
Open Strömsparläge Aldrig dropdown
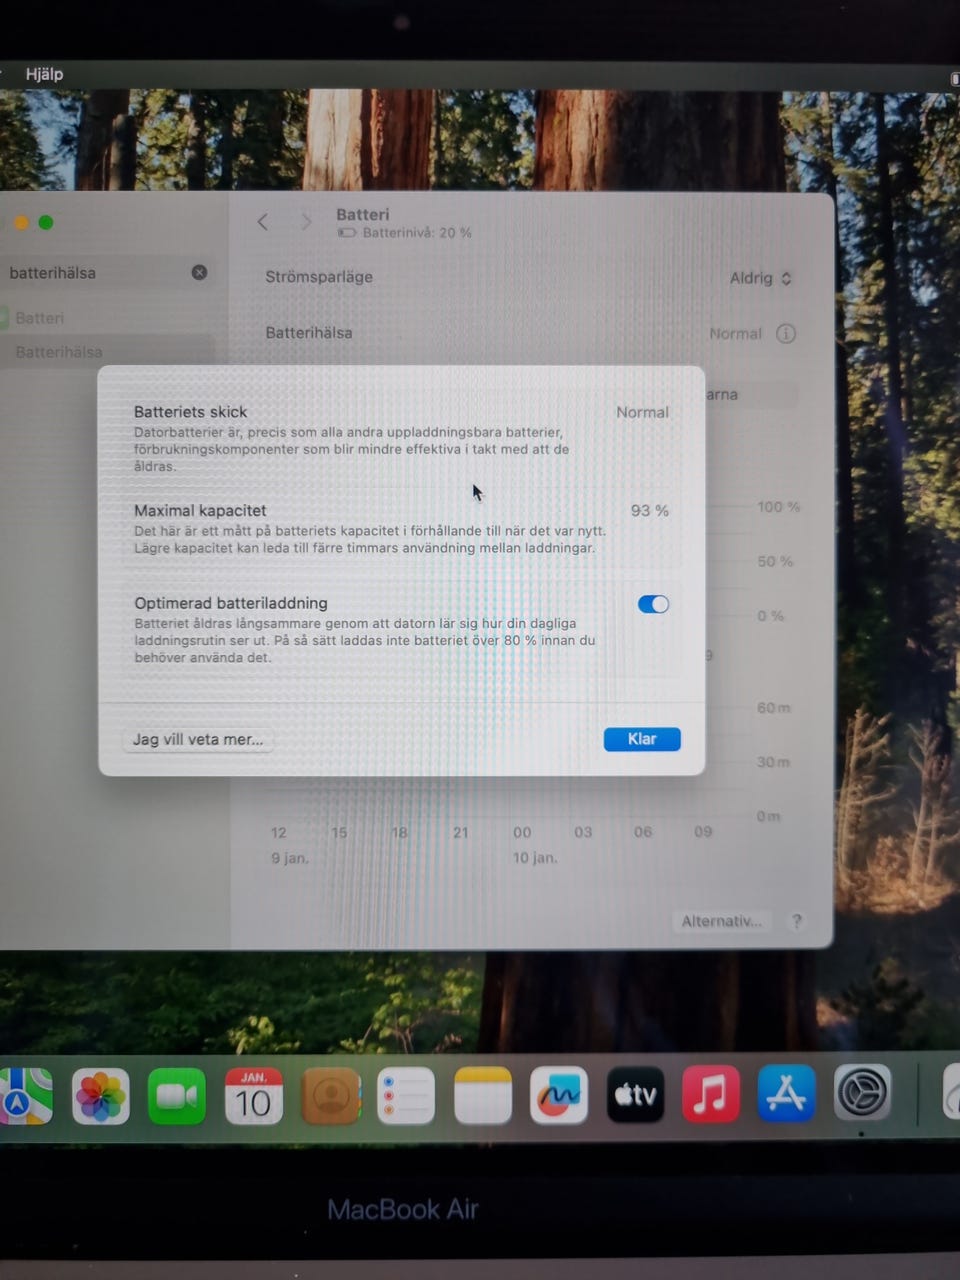coord(761,278)
